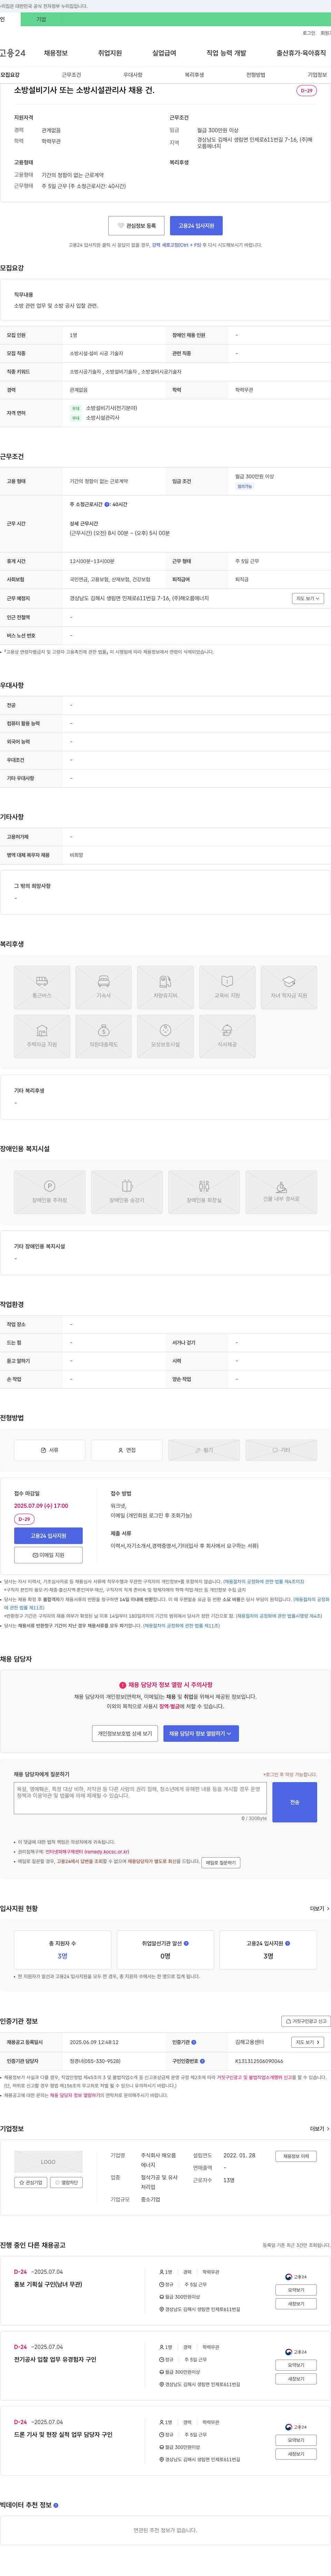This screenshot has width=331, height=2576.
Task: Click the 통근버스 welfare icon tile
Action: [42, 986]
